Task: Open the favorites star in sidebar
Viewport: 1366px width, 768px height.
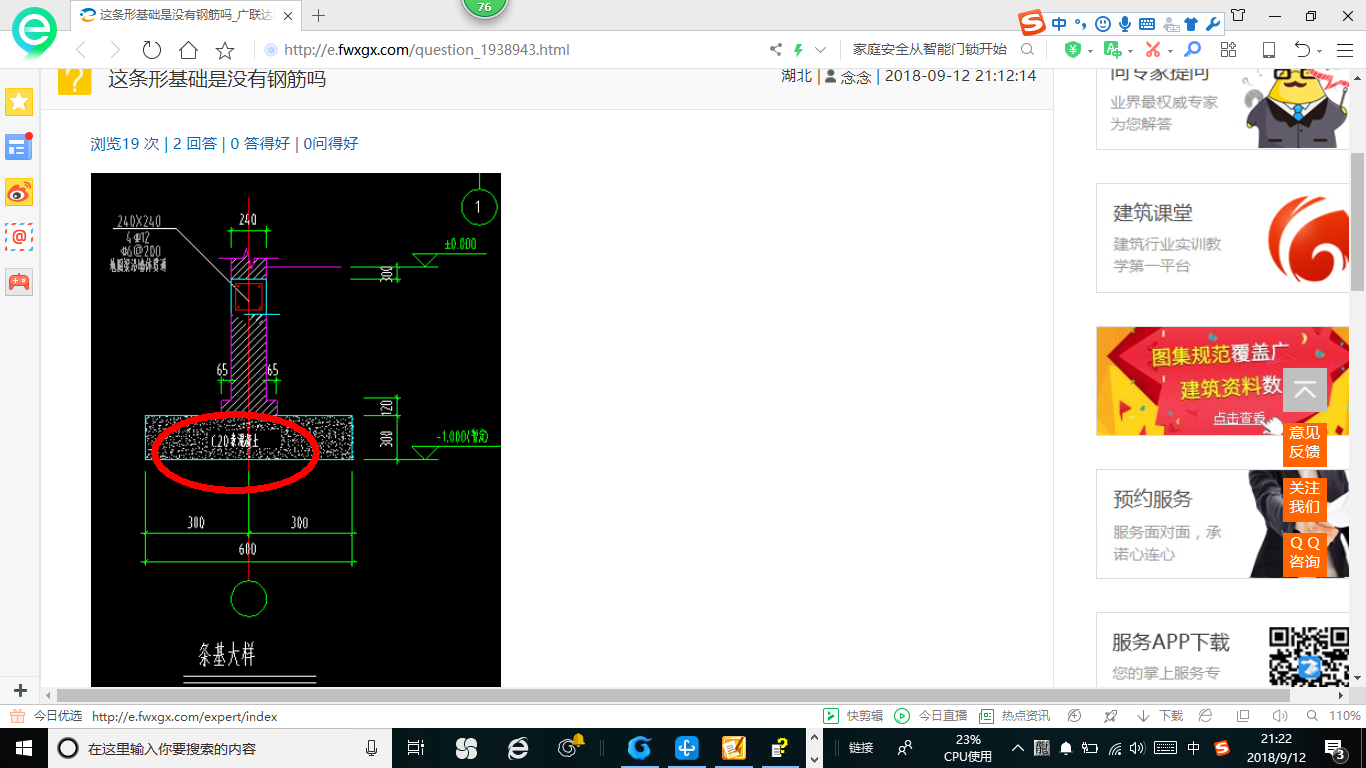Action: click(19, 101)
